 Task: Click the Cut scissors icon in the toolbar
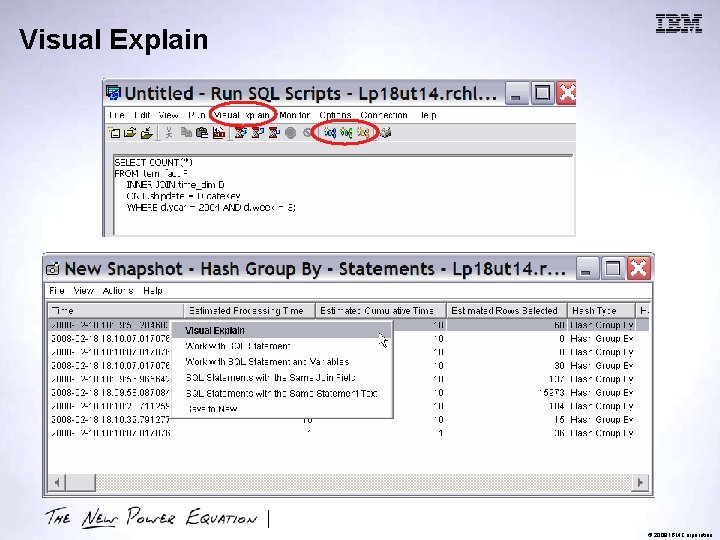pos(169,133)
